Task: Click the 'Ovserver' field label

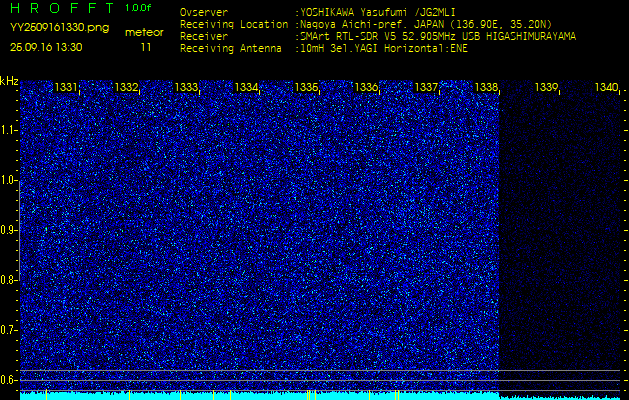Action: coord(204,12)
